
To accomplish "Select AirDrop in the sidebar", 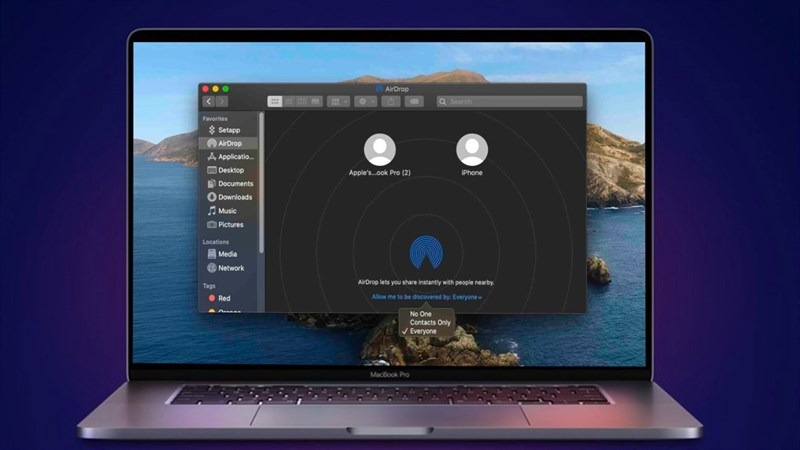I will click(229, 143).
